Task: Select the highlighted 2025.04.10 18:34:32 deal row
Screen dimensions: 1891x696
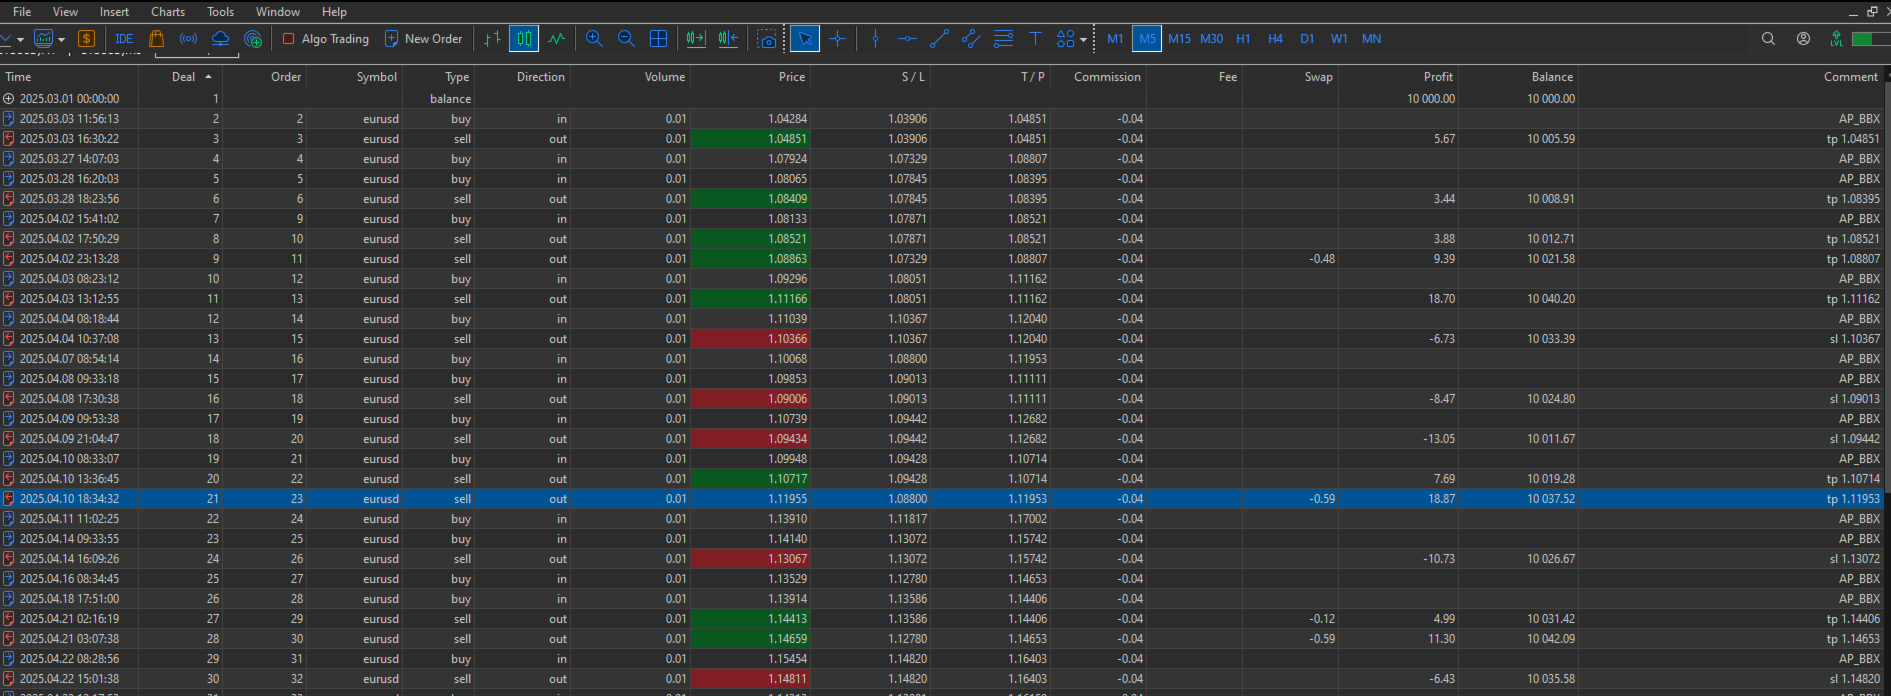Action: [942, 499]
